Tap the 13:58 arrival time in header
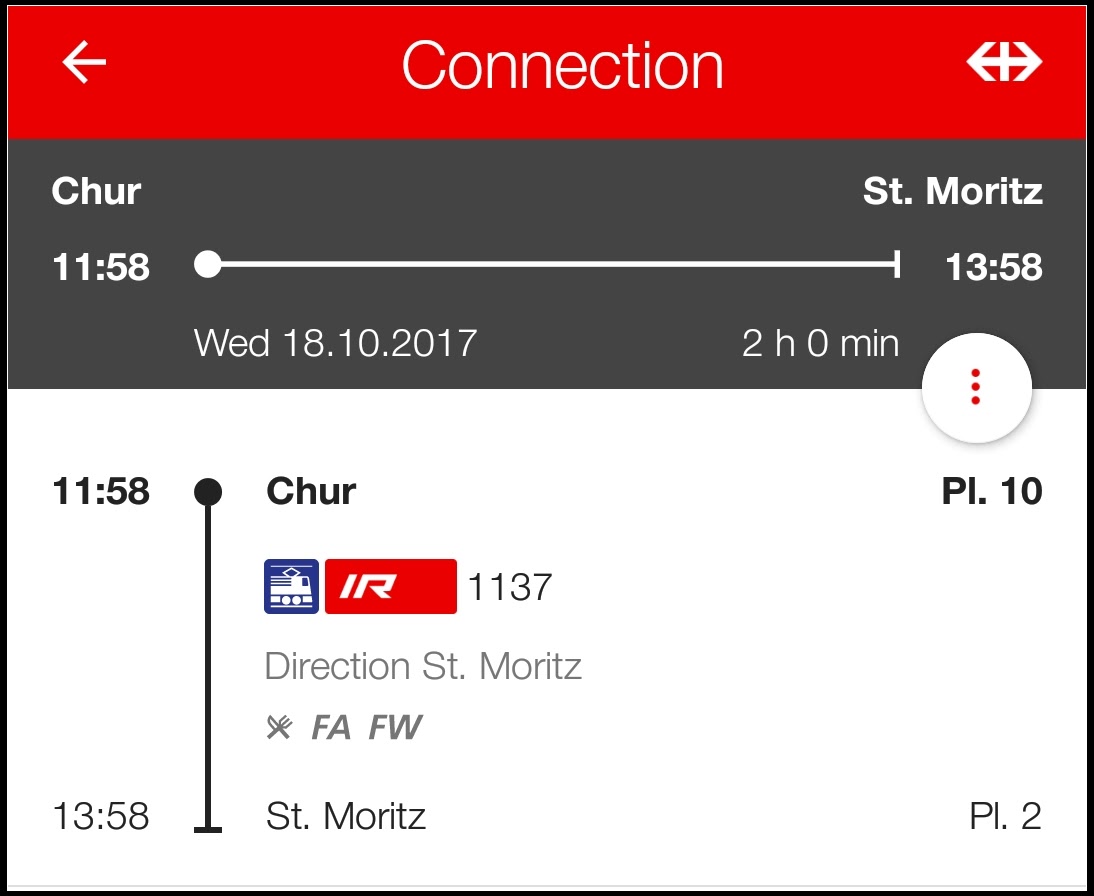1094x896 pixels. click(x=993, y=268)
